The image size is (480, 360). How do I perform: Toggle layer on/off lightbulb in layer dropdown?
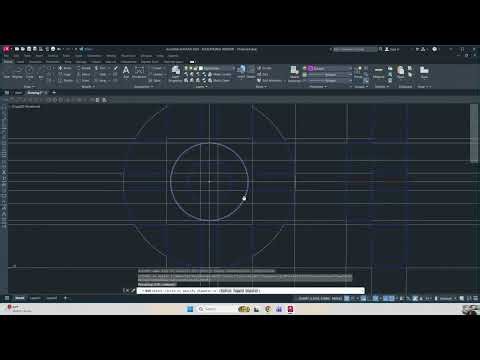coord(186,68)
